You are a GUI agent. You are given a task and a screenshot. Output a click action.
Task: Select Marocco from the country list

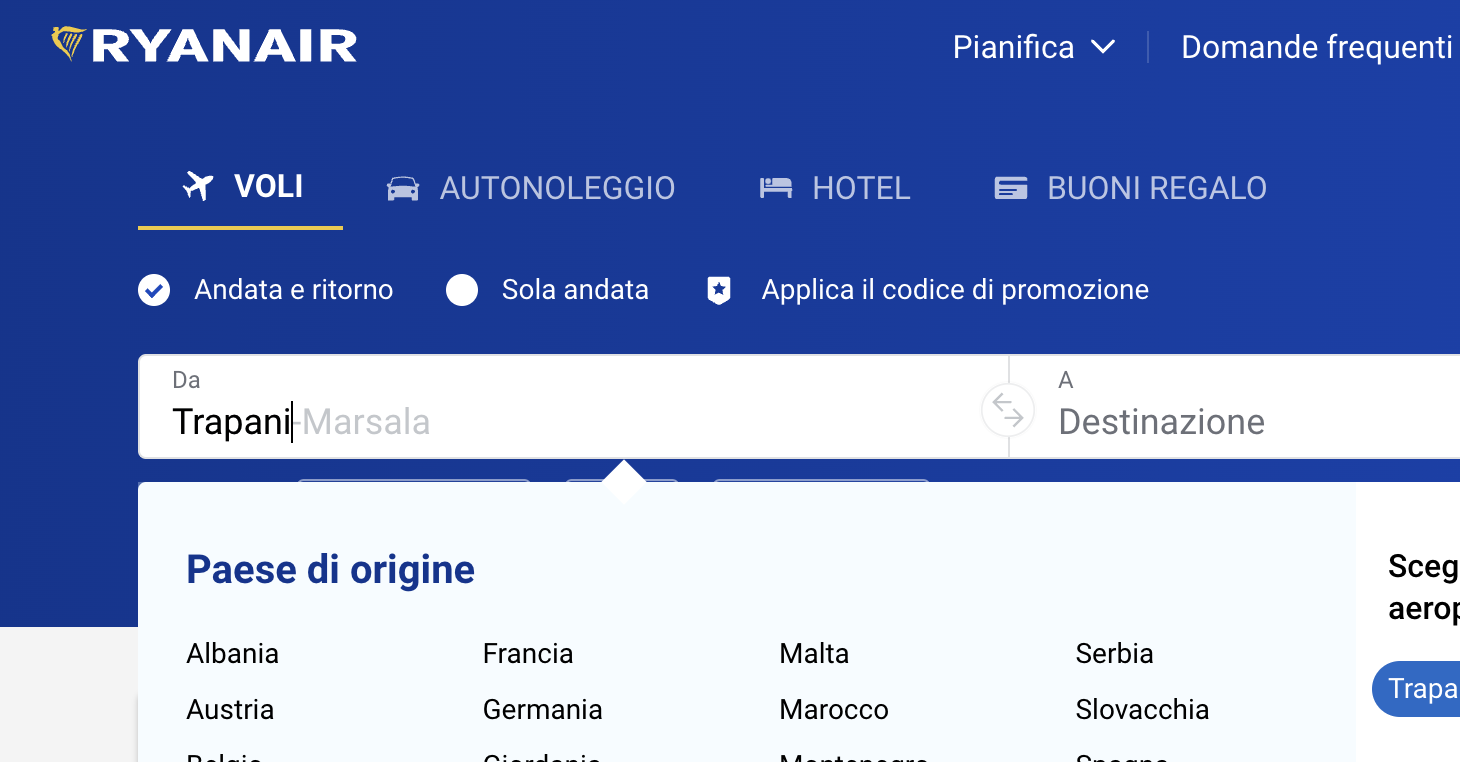[833, 709]
